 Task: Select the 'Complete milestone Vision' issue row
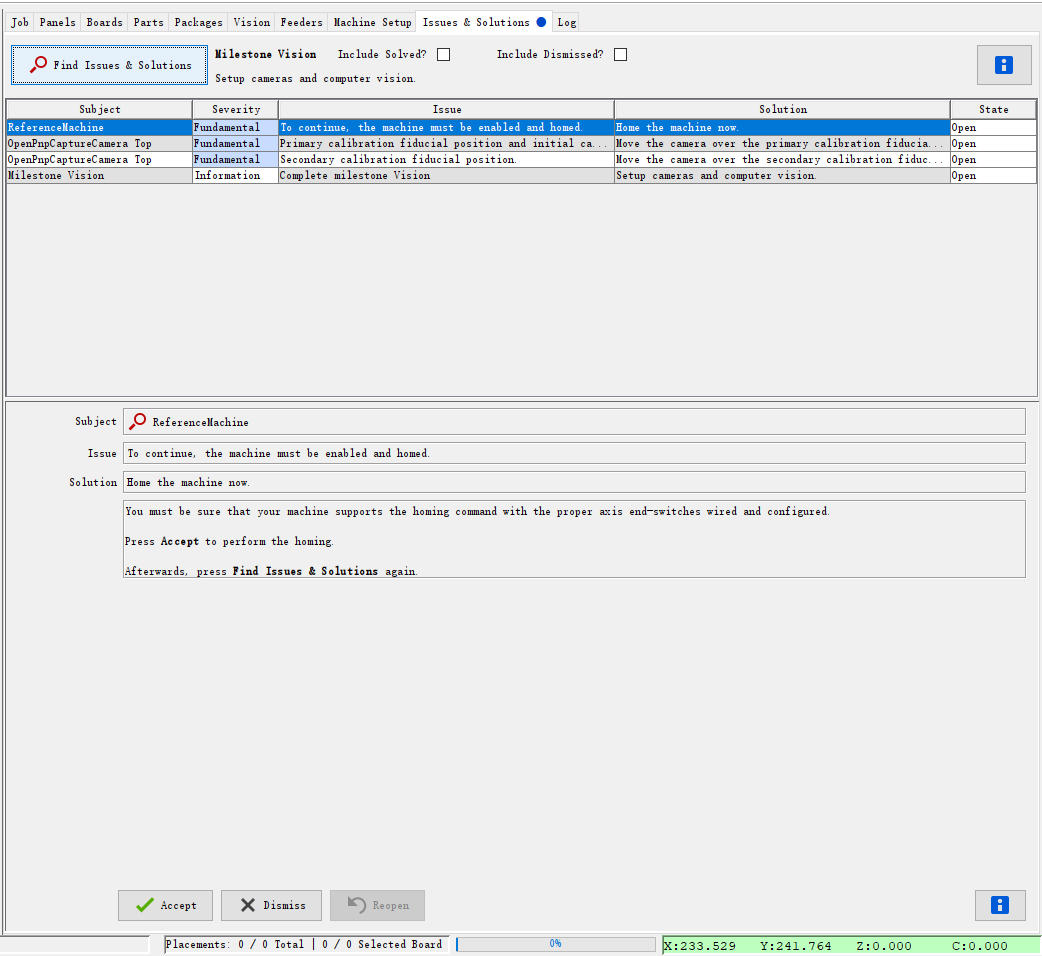click(521, 175)
